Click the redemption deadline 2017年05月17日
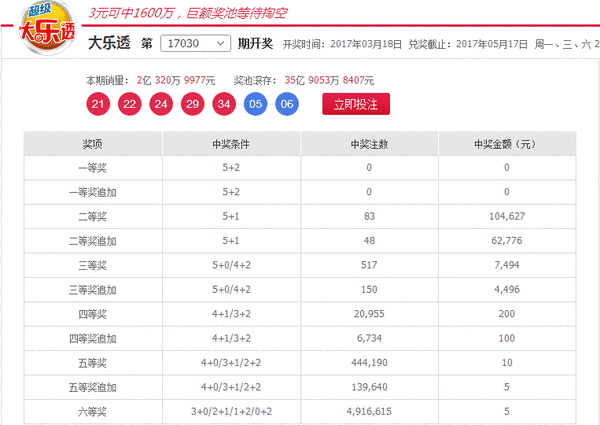 point(492,44)
